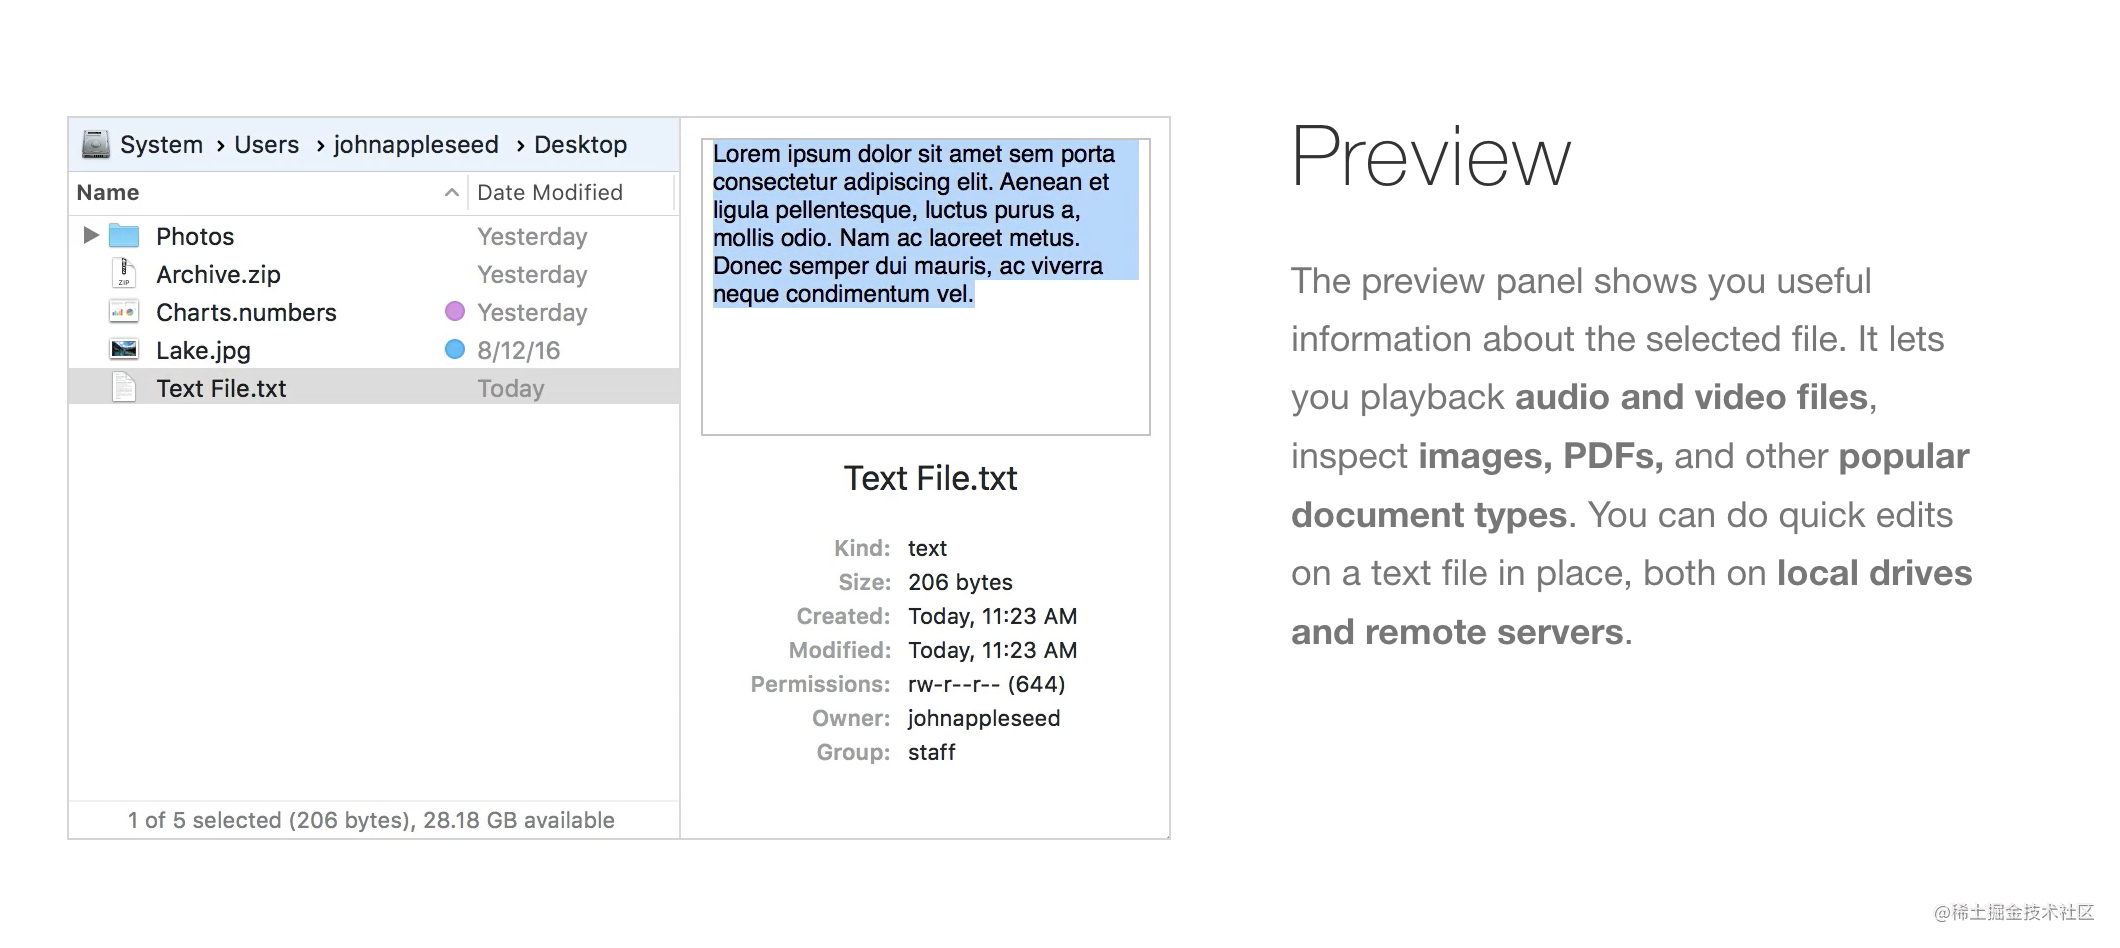Select the Text File.txt row name
The width and height of the screenshot is (2120, 948).
pos(221,388)
